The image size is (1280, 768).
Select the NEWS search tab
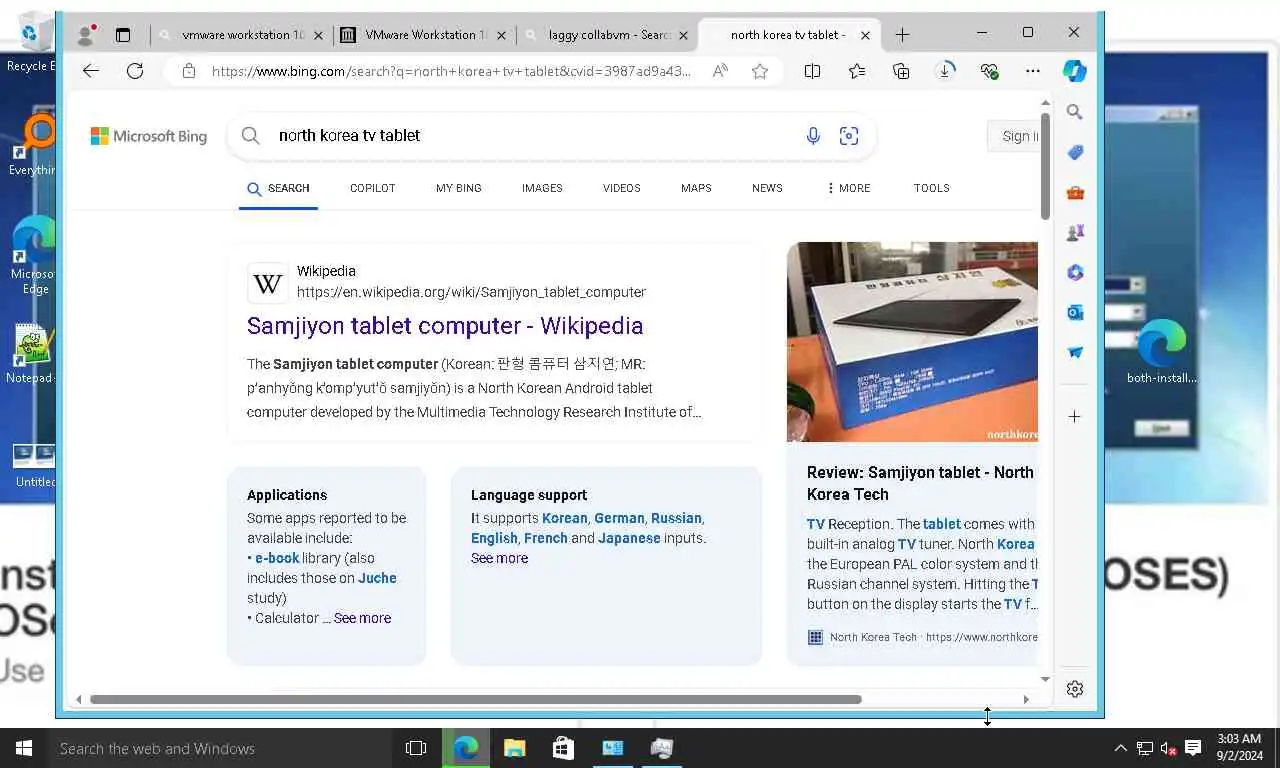click(767, 188)
